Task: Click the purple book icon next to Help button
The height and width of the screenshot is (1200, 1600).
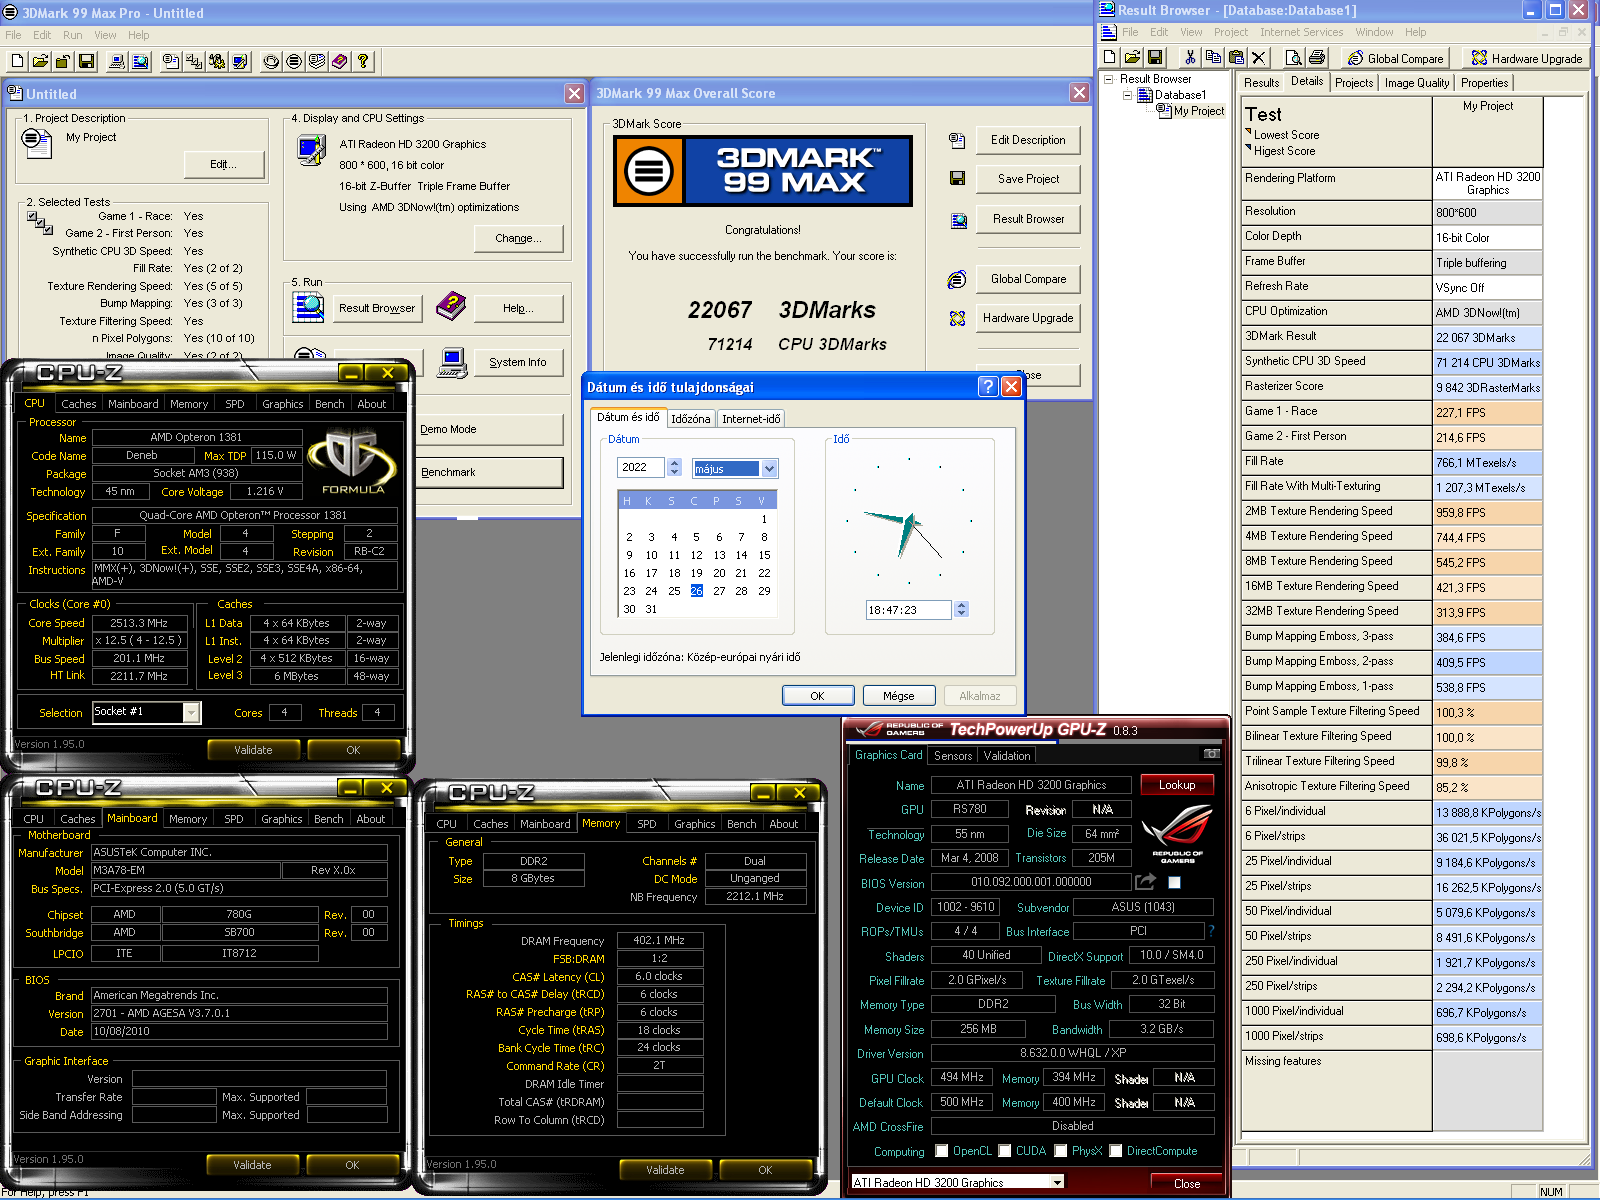Action: (451, 306)
